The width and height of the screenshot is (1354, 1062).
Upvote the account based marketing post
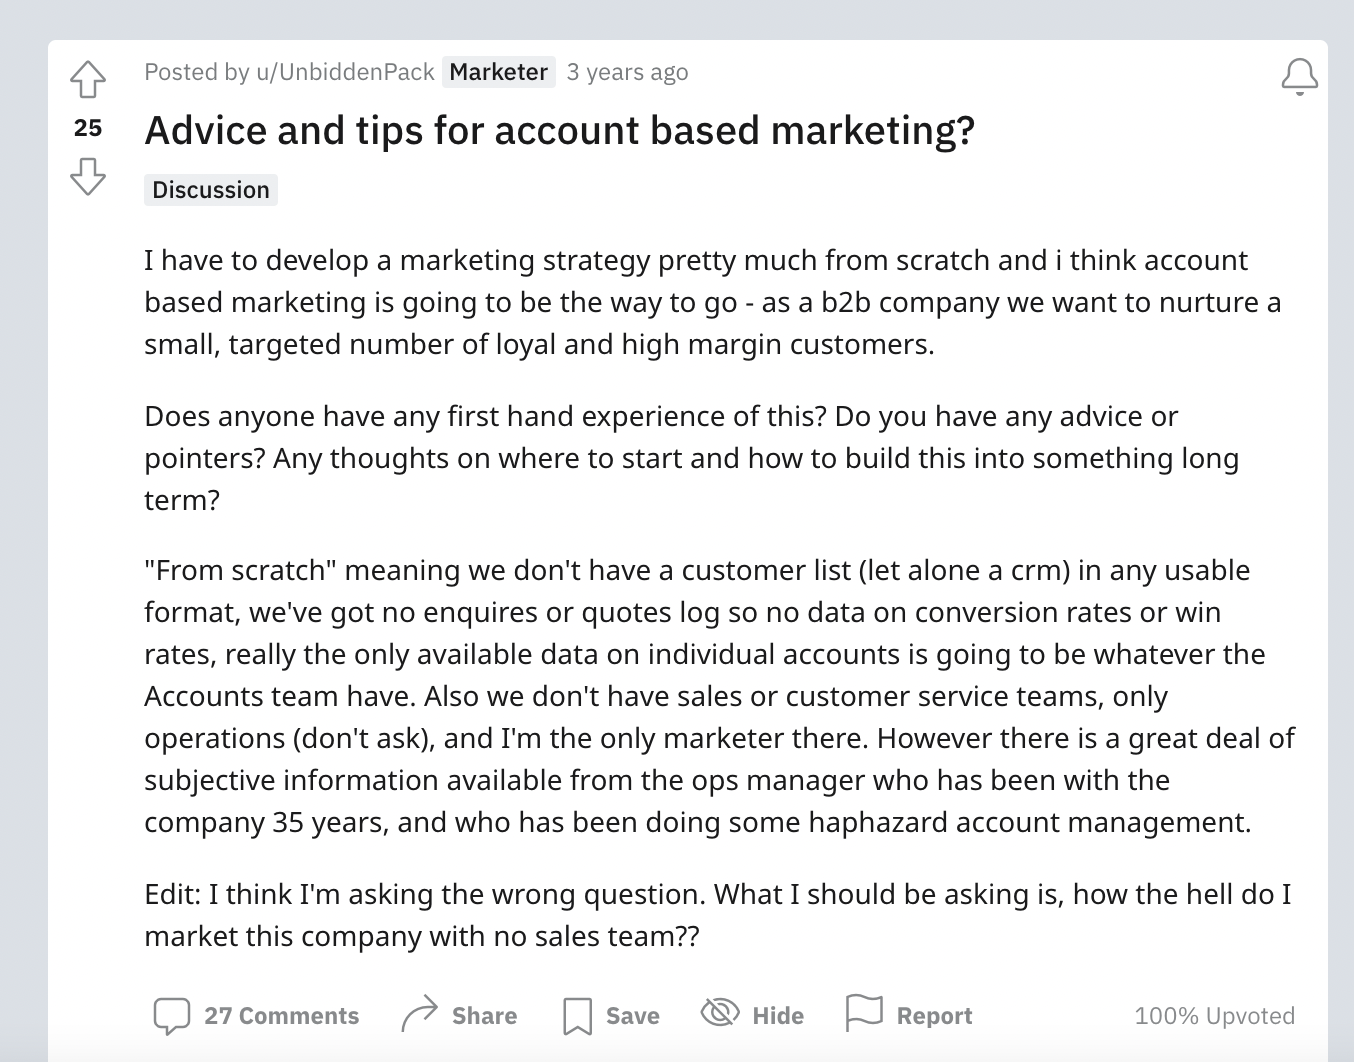click(x=88, y=80)
